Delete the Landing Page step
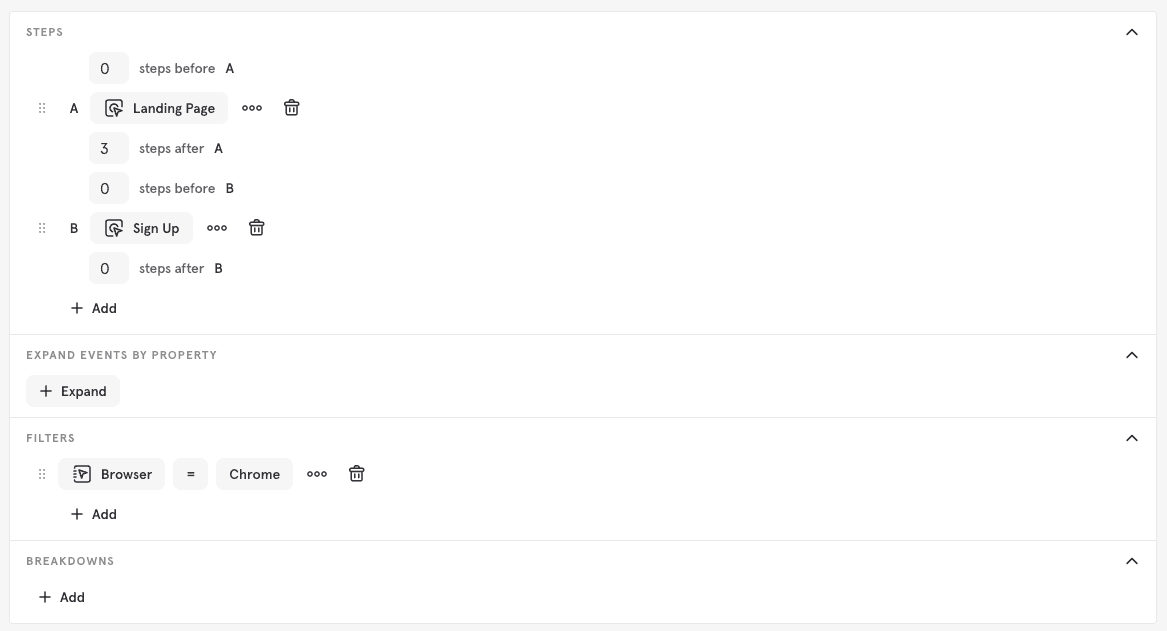This screenshot has height=631, width=1167. [291, 107]
